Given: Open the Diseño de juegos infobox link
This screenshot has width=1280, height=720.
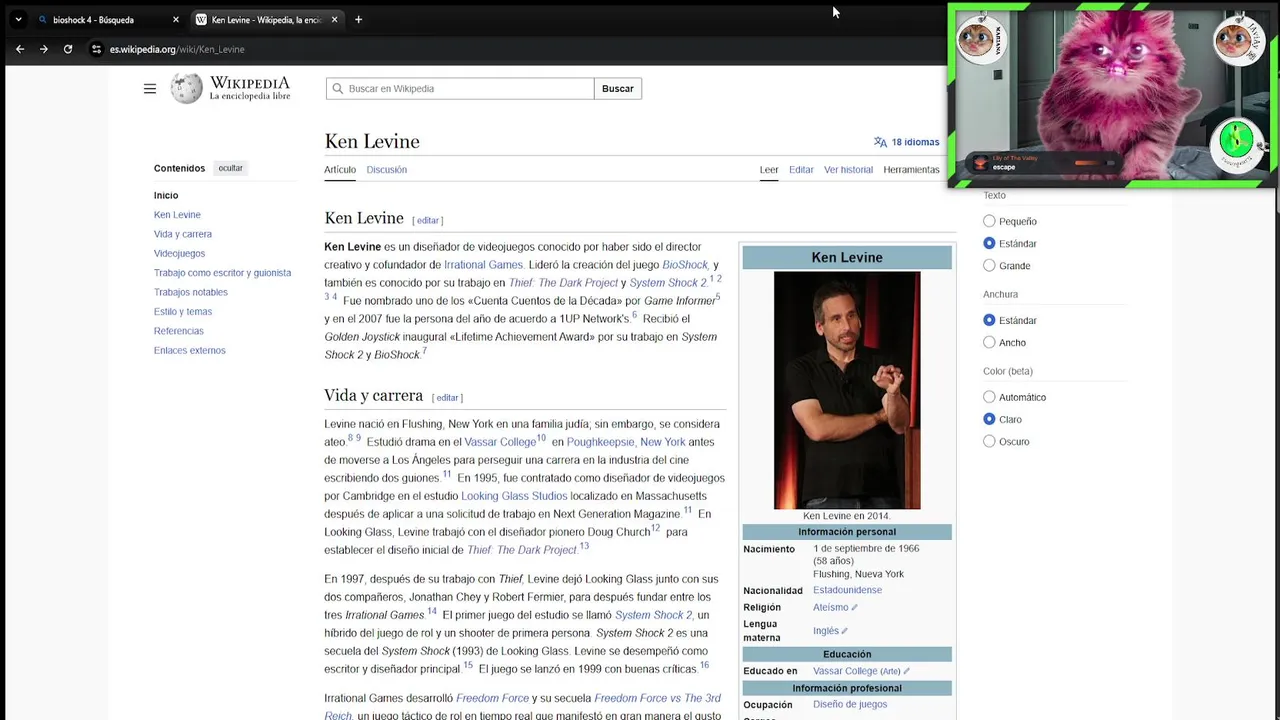Looking at the screenshot, I should (850, 704).
